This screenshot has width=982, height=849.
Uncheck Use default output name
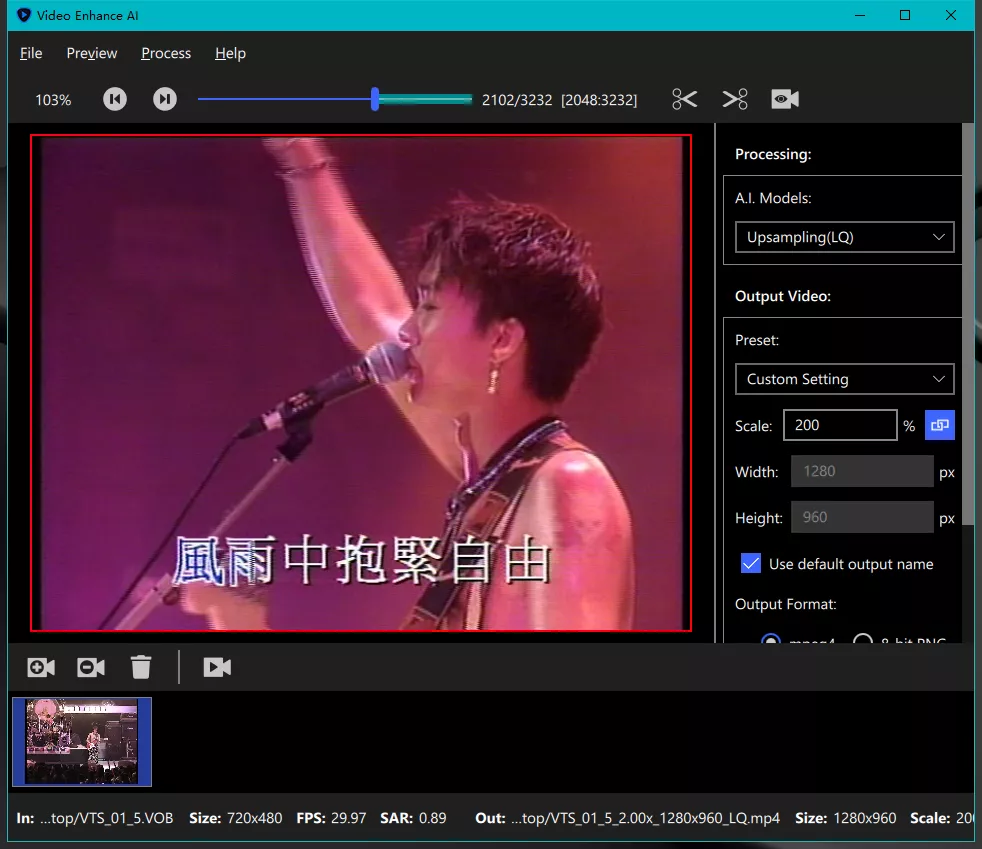(x=751, y=563)
